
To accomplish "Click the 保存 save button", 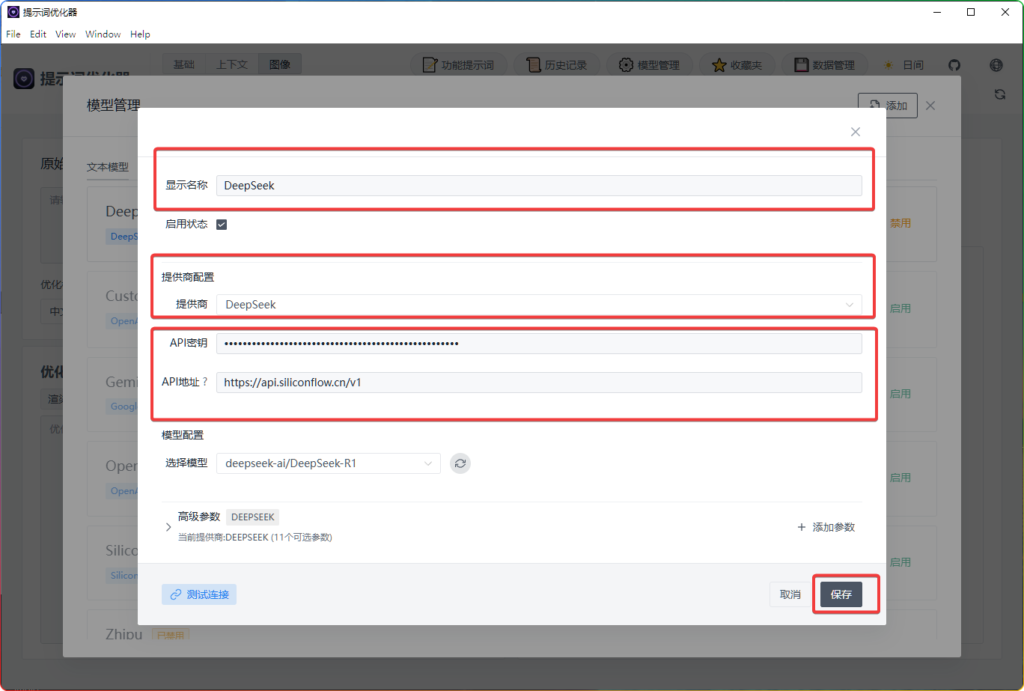I will click(843, 594).
